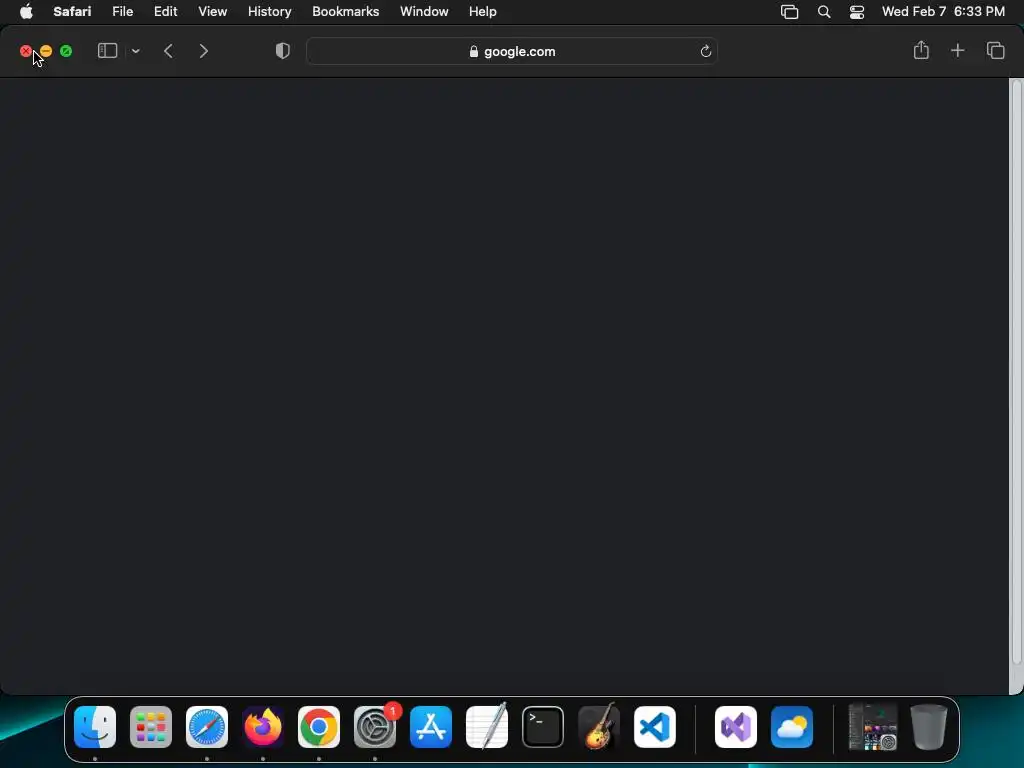Image resolution: width=1024 pixels, height=768 pixels.
Task: Open the Window menu
Action: (424, 12)
